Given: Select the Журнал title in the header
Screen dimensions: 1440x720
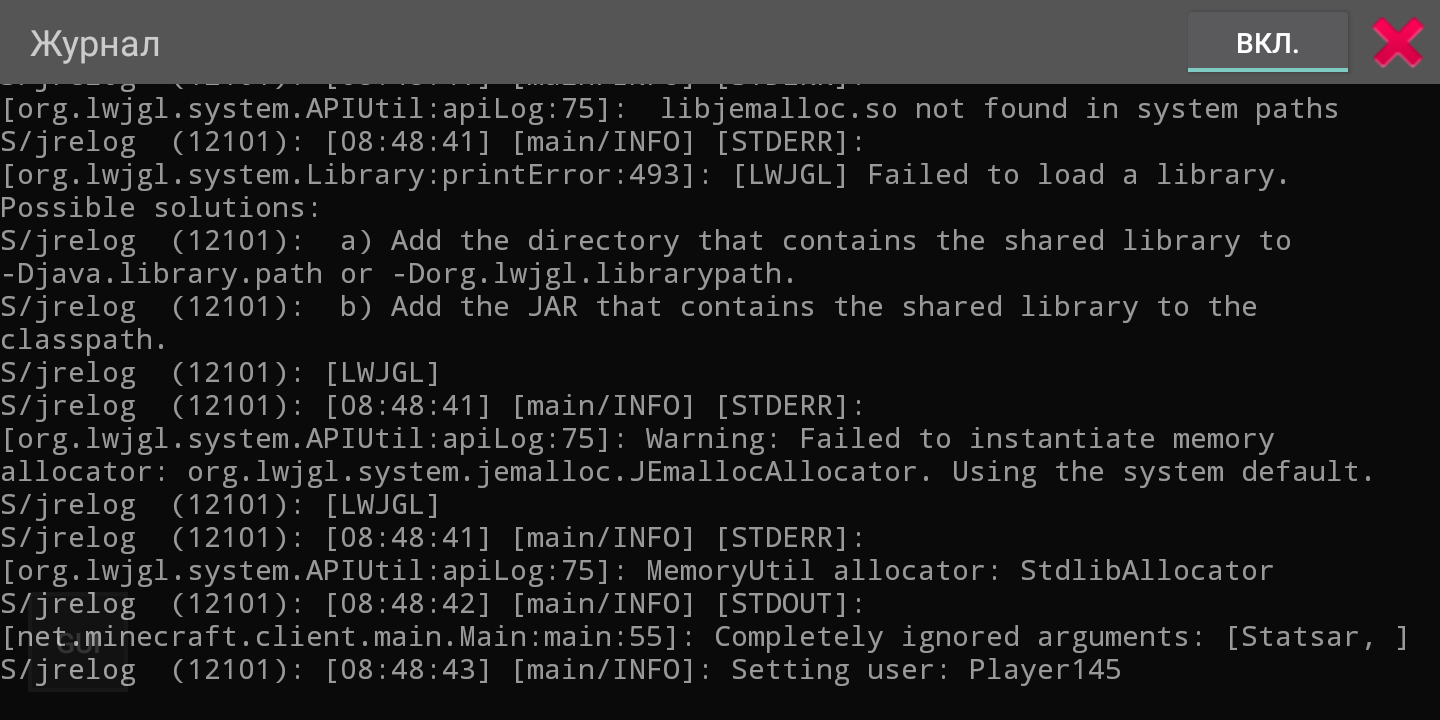Looking at the screenshot, I should pos(95,42).
